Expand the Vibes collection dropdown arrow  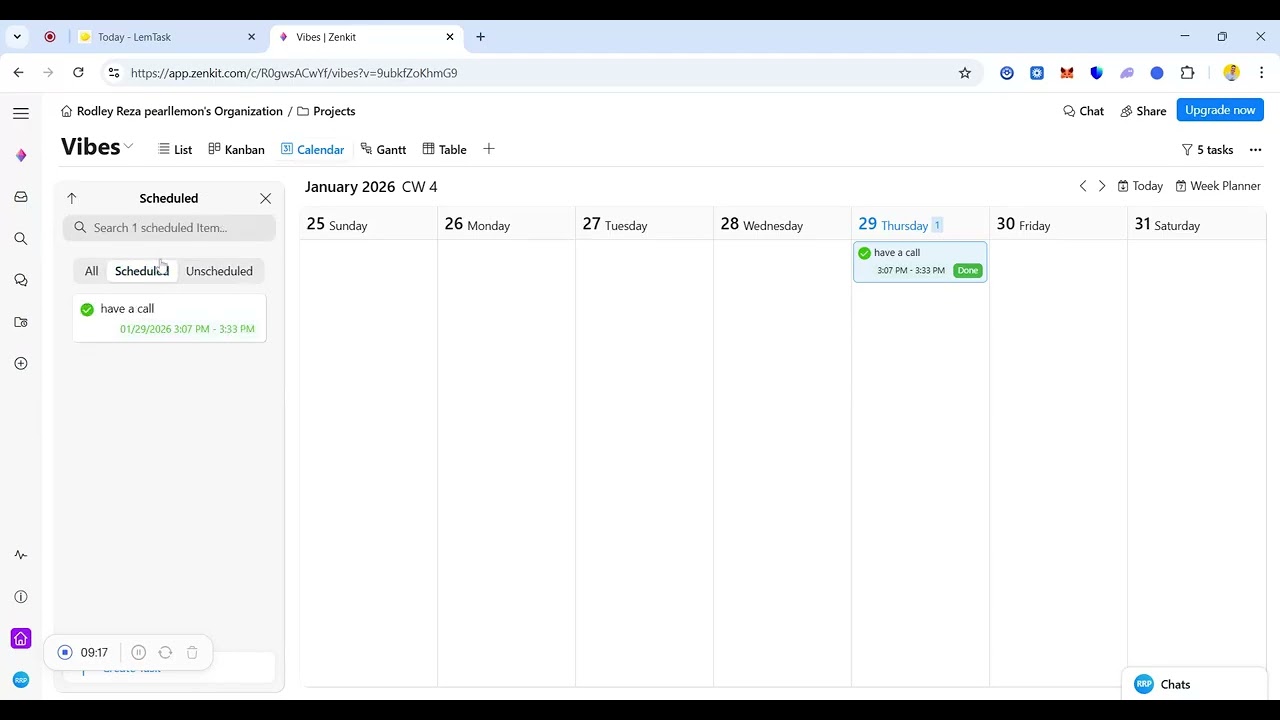pos(128,147)
